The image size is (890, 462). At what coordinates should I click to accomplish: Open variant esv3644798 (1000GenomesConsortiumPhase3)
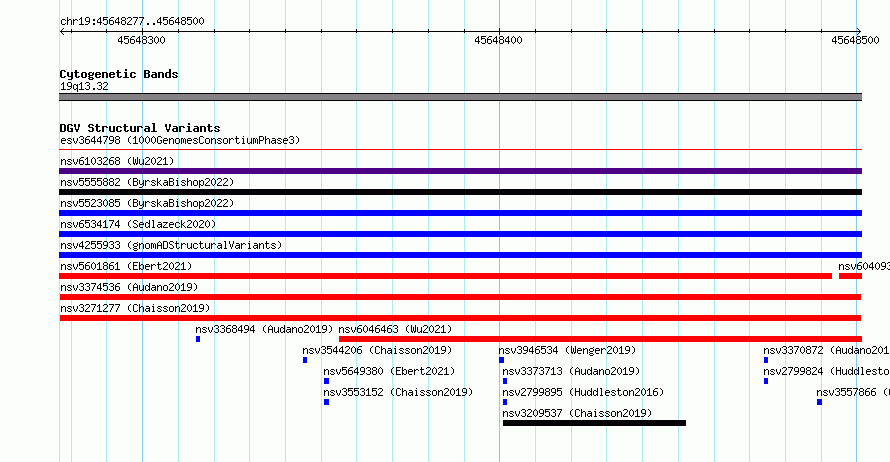click(180, 140)
